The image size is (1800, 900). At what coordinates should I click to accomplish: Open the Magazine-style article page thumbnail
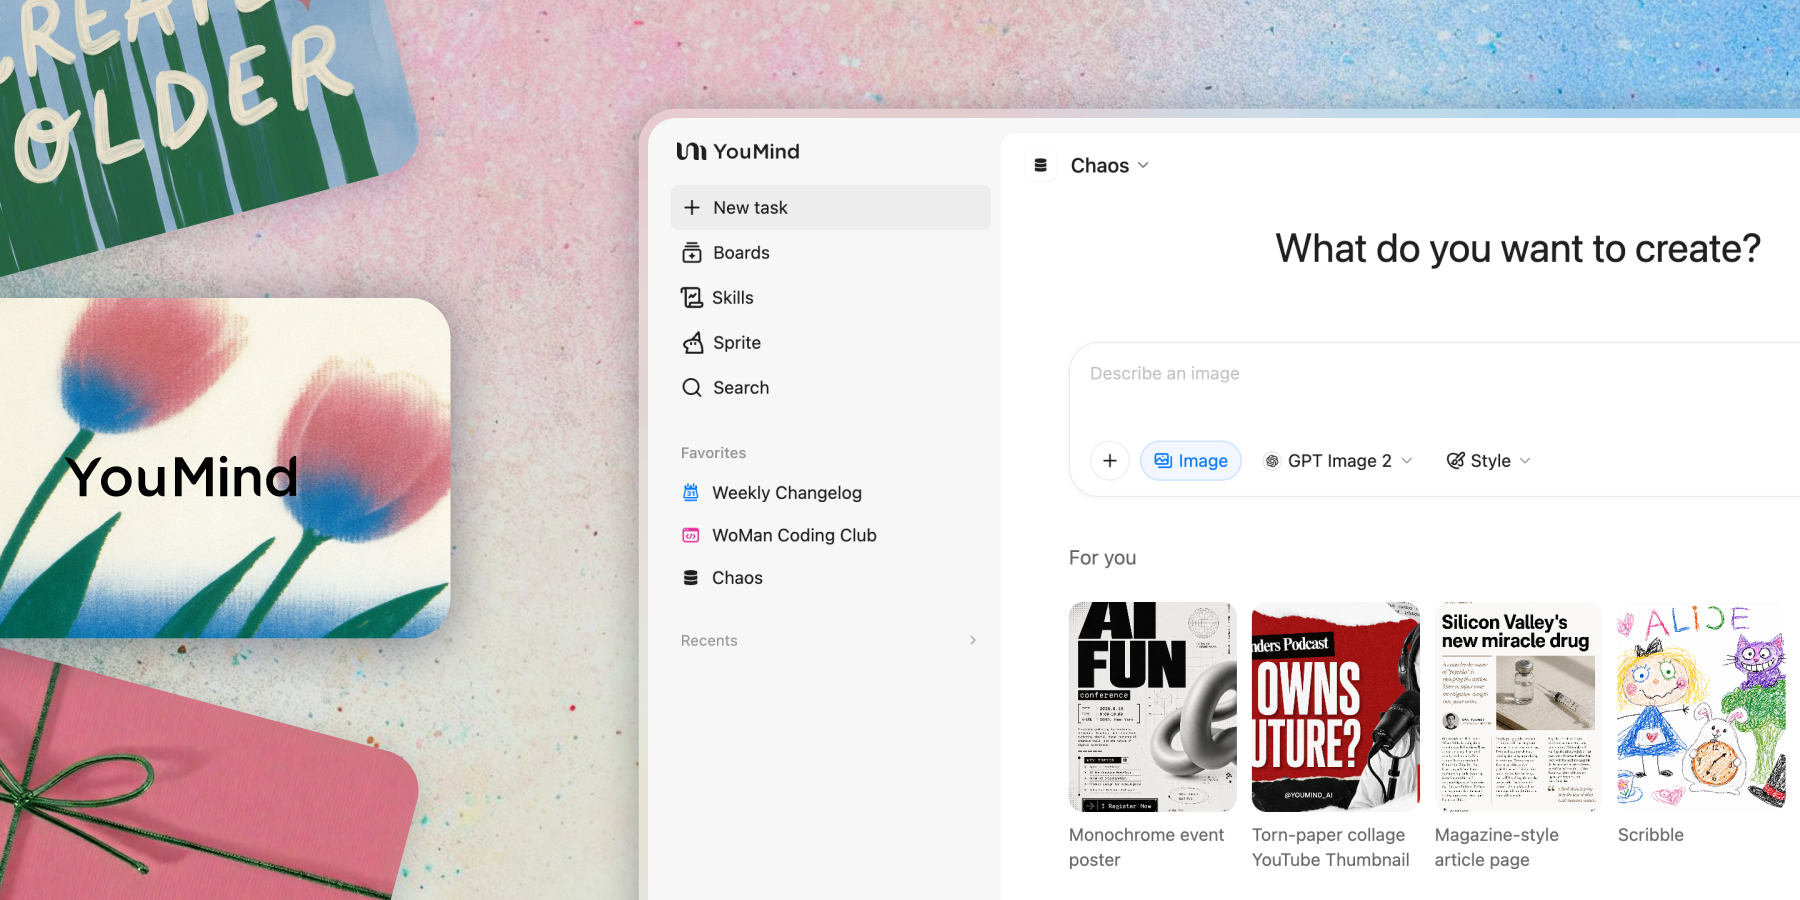click(1519, 707)
